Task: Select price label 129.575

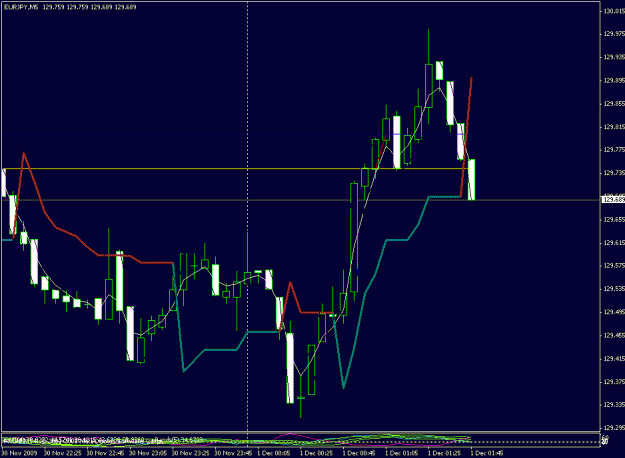Action: [614, 265]
